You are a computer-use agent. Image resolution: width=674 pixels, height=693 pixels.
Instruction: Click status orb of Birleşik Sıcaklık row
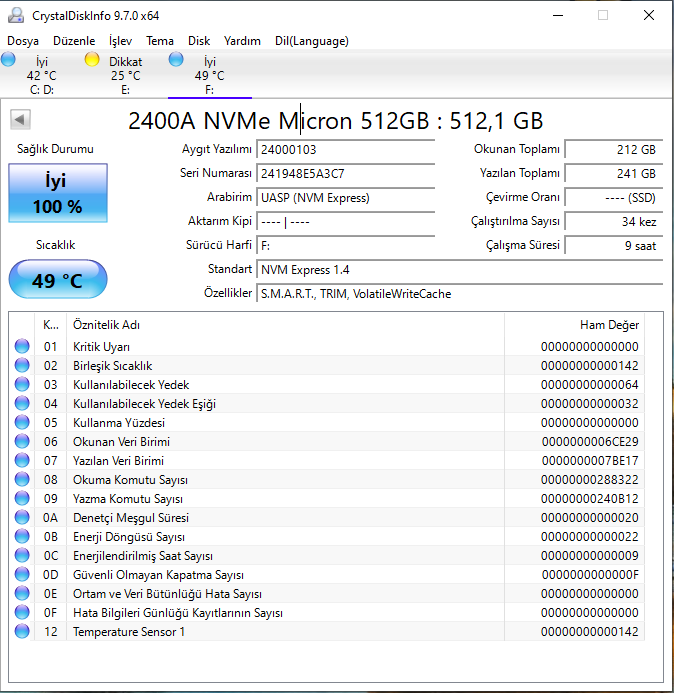[22, 365]
